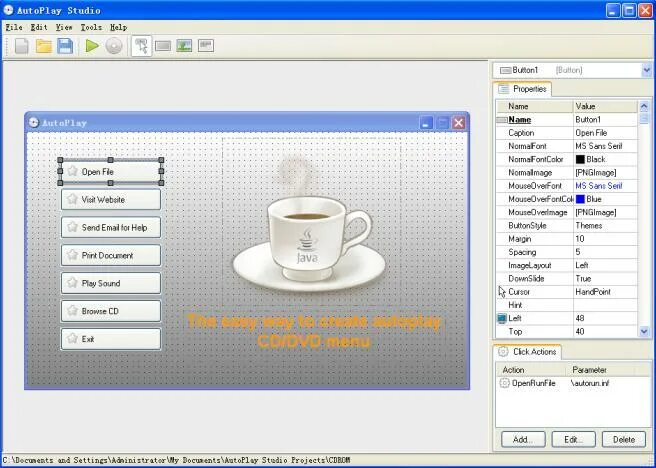Click the OpenRunFile action gear icon
The height and width of the screenshot is (468, 656).
click(505, 383)
